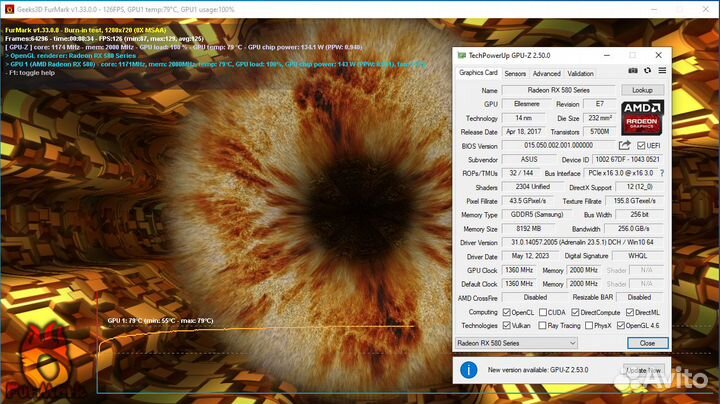Switch to the Sensors tab
Image resolution: width=720 pixels, height=404 pixels.
pos(515,73)
